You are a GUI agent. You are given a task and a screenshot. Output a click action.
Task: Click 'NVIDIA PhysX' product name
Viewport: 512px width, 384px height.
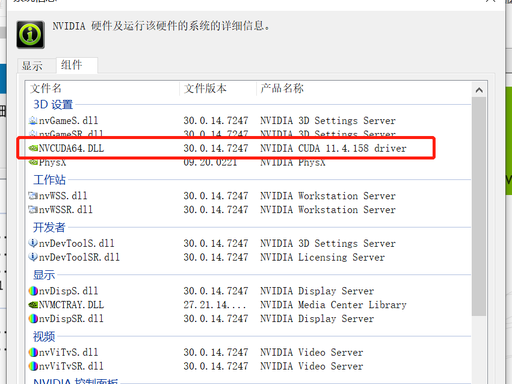pos(293,163)
